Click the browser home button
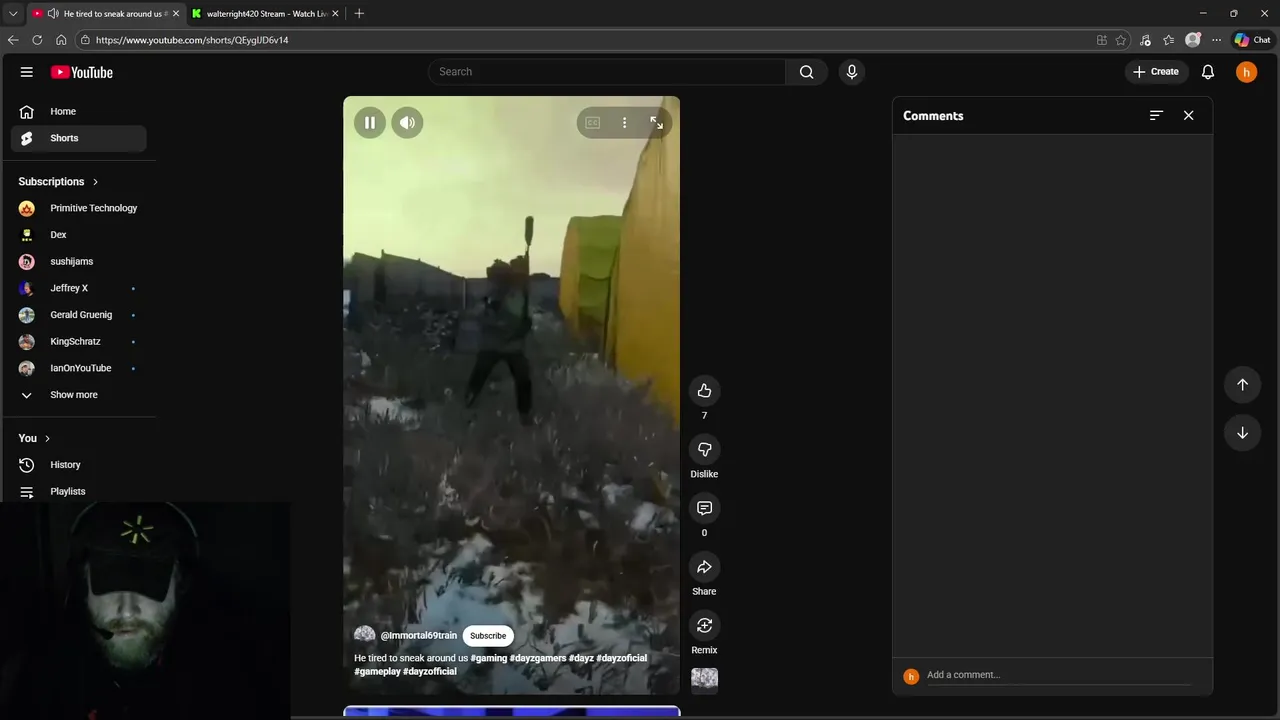Screen dimensions: 1280x720 click(x=61, y=40)
